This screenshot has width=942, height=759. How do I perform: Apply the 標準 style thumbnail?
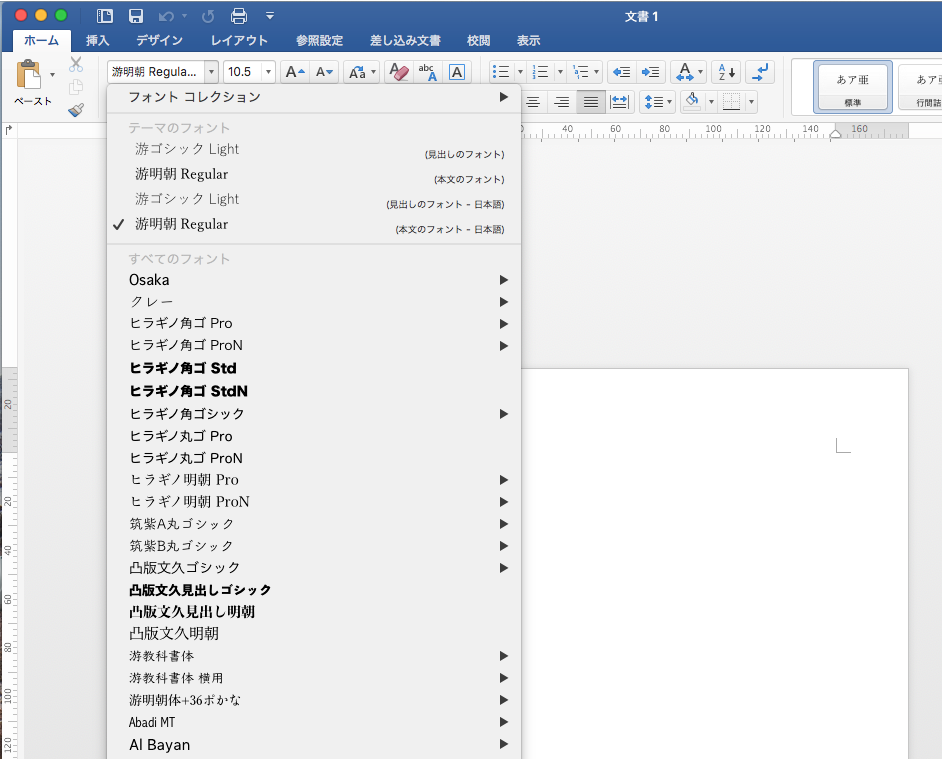(852, 87)
